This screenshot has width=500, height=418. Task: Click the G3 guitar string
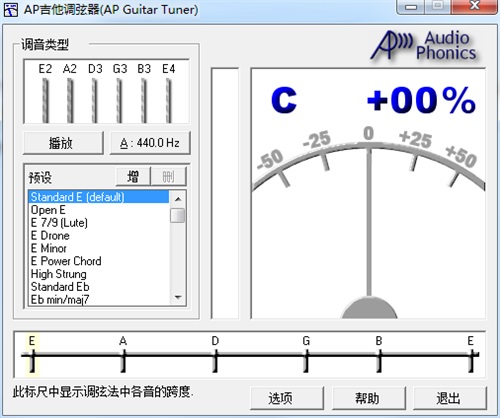119,100
